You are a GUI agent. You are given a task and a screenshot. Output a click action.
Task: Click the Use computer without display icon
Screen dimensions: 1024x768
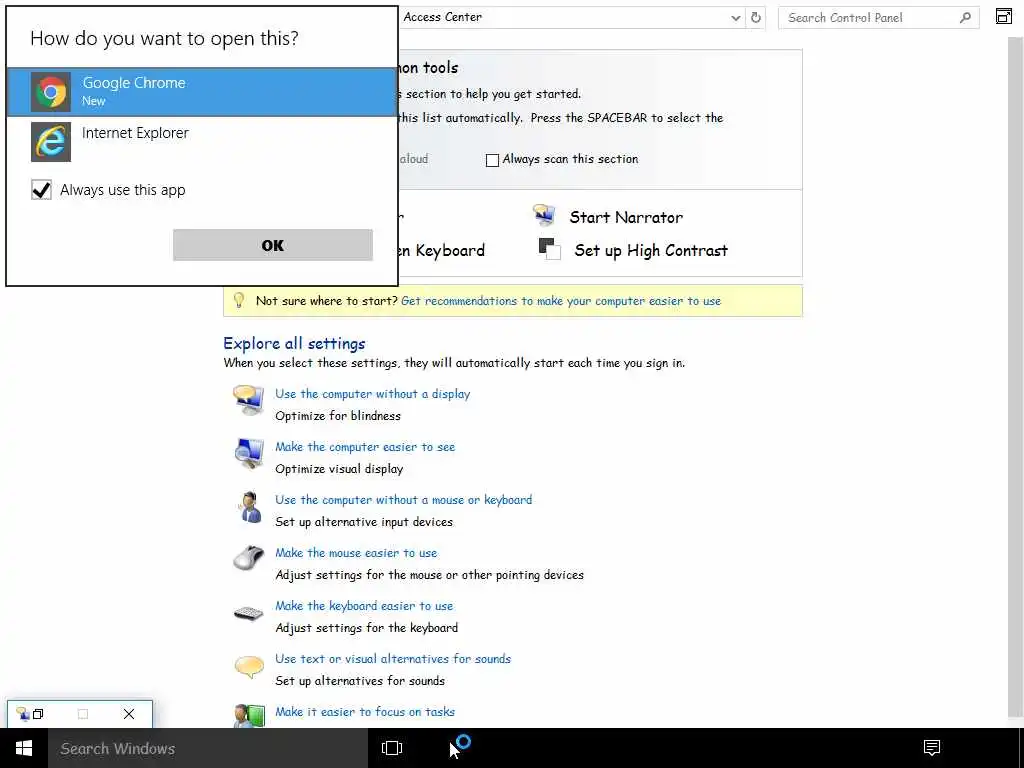tap(249, 400)
